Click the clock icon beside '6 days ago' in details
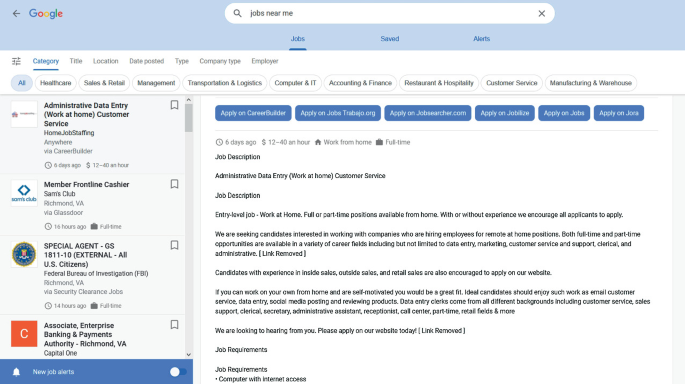685x384 pixels. click(x=219, y=142)
